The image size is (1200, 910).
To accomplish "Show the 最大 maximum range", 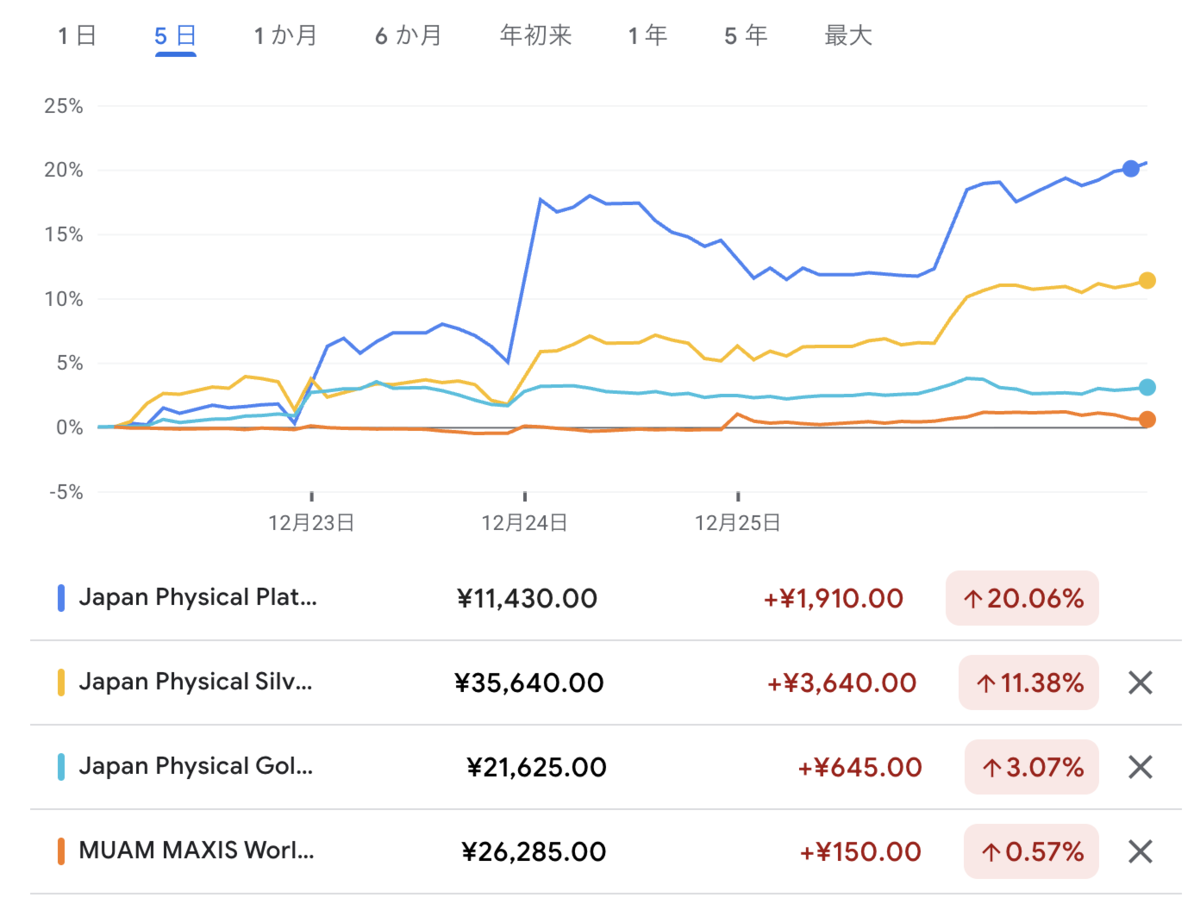I will click(x=848, y=36).
